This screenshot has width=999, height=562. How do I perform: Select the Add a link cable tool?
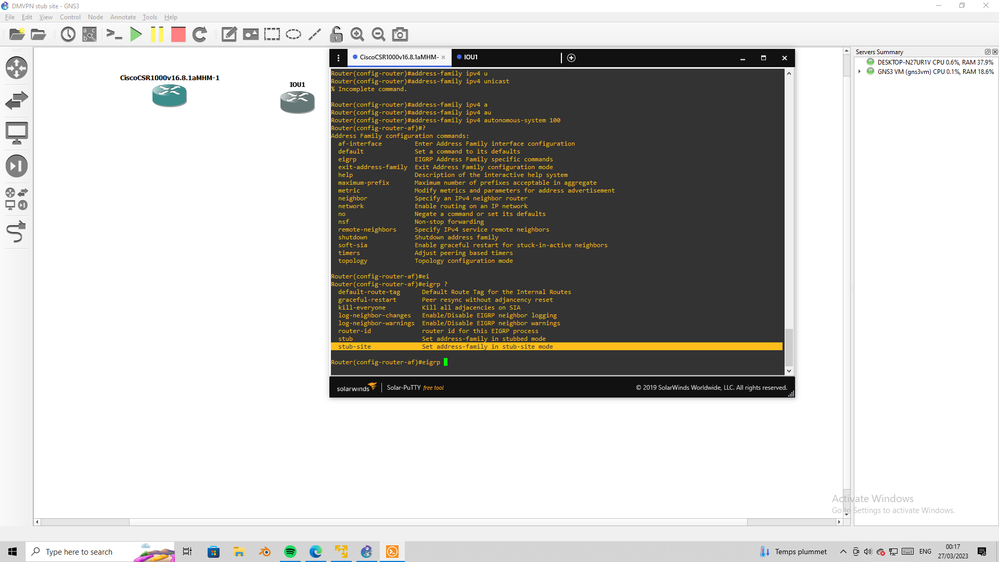(17, 232)
